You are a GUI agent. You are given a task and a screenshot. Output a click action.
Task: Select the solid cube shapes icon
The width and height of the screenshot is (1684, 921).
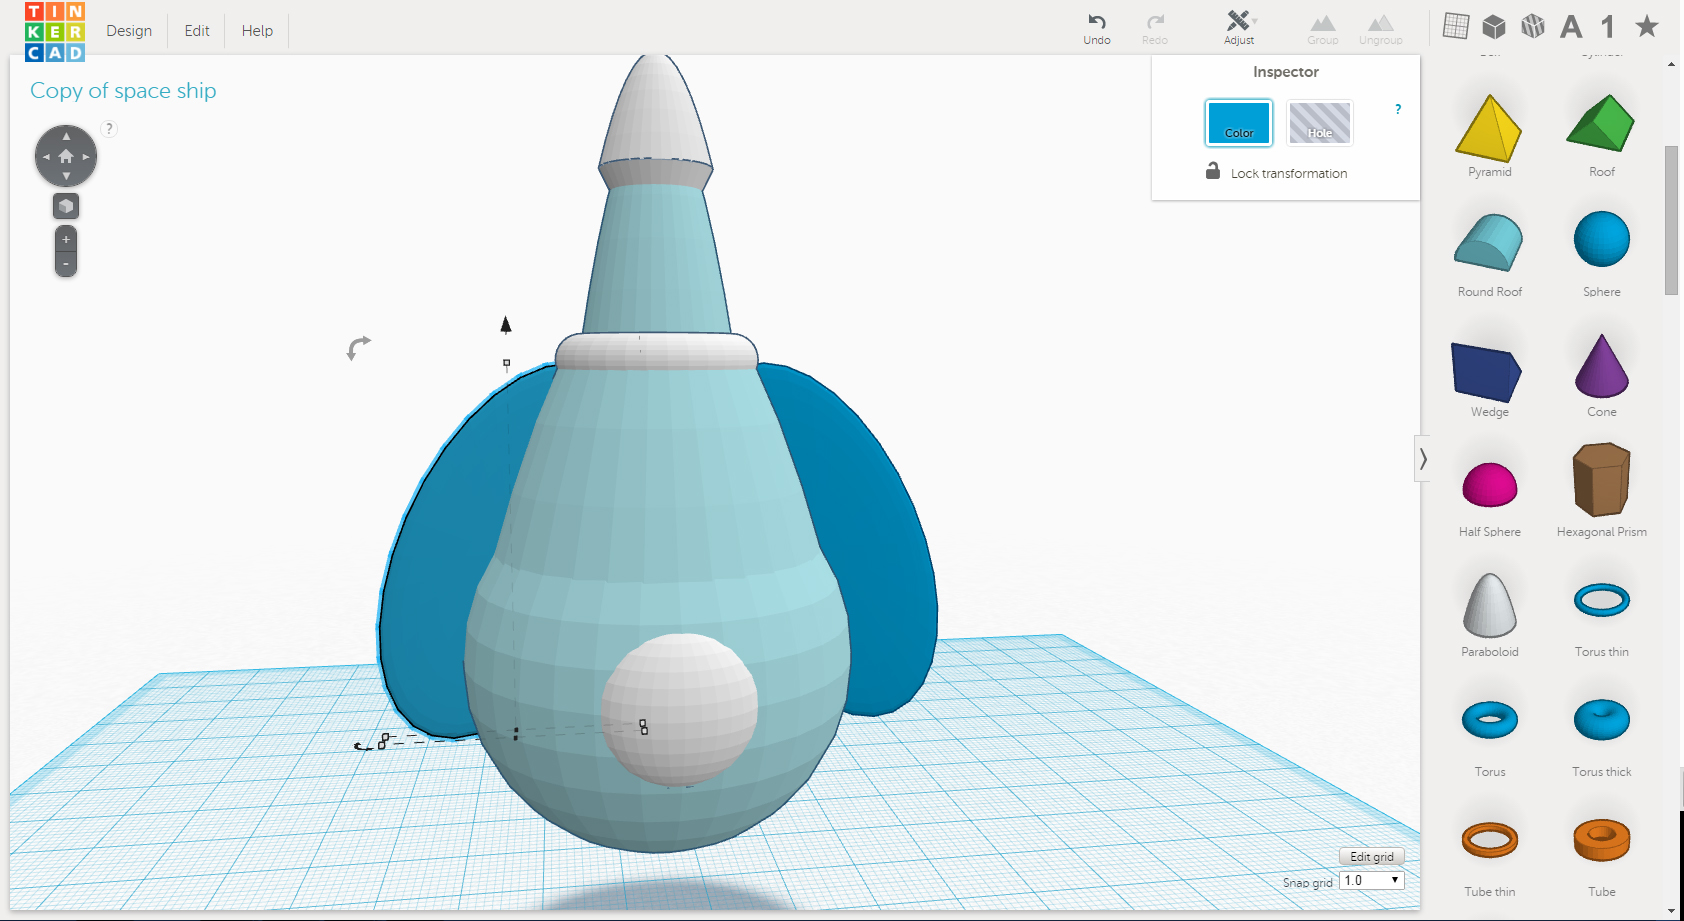coord(1494,26)
